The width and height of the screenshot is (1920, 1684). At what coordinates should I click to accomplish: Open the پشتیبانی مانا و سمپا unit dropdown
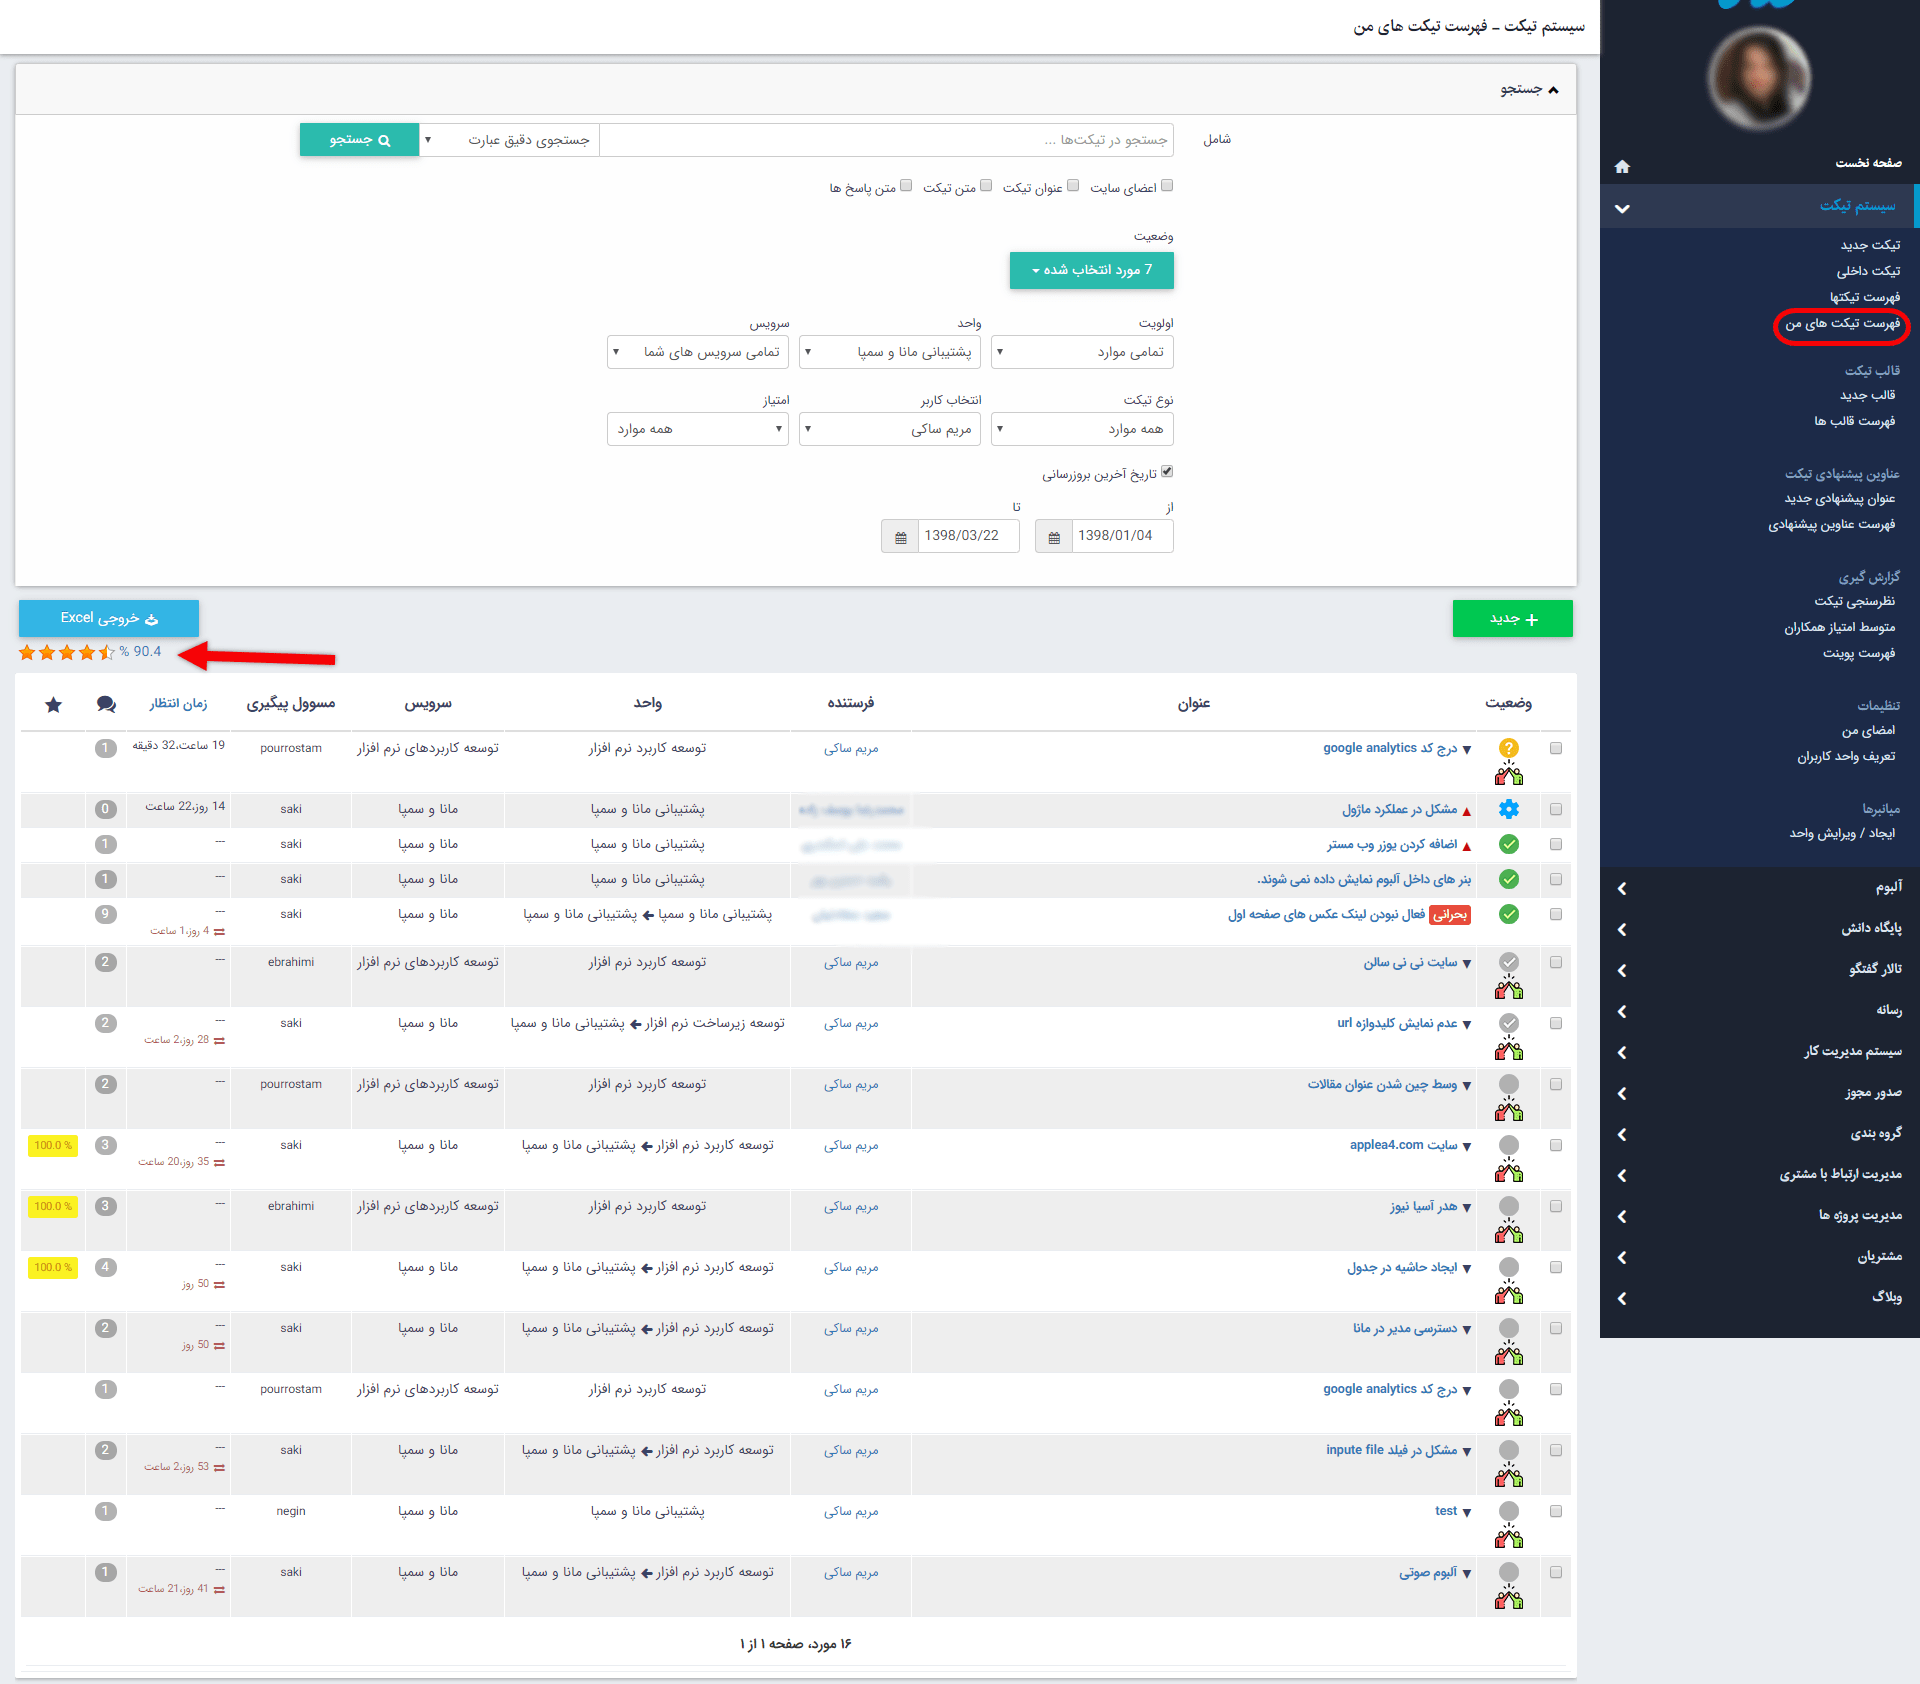pos(889,352)
